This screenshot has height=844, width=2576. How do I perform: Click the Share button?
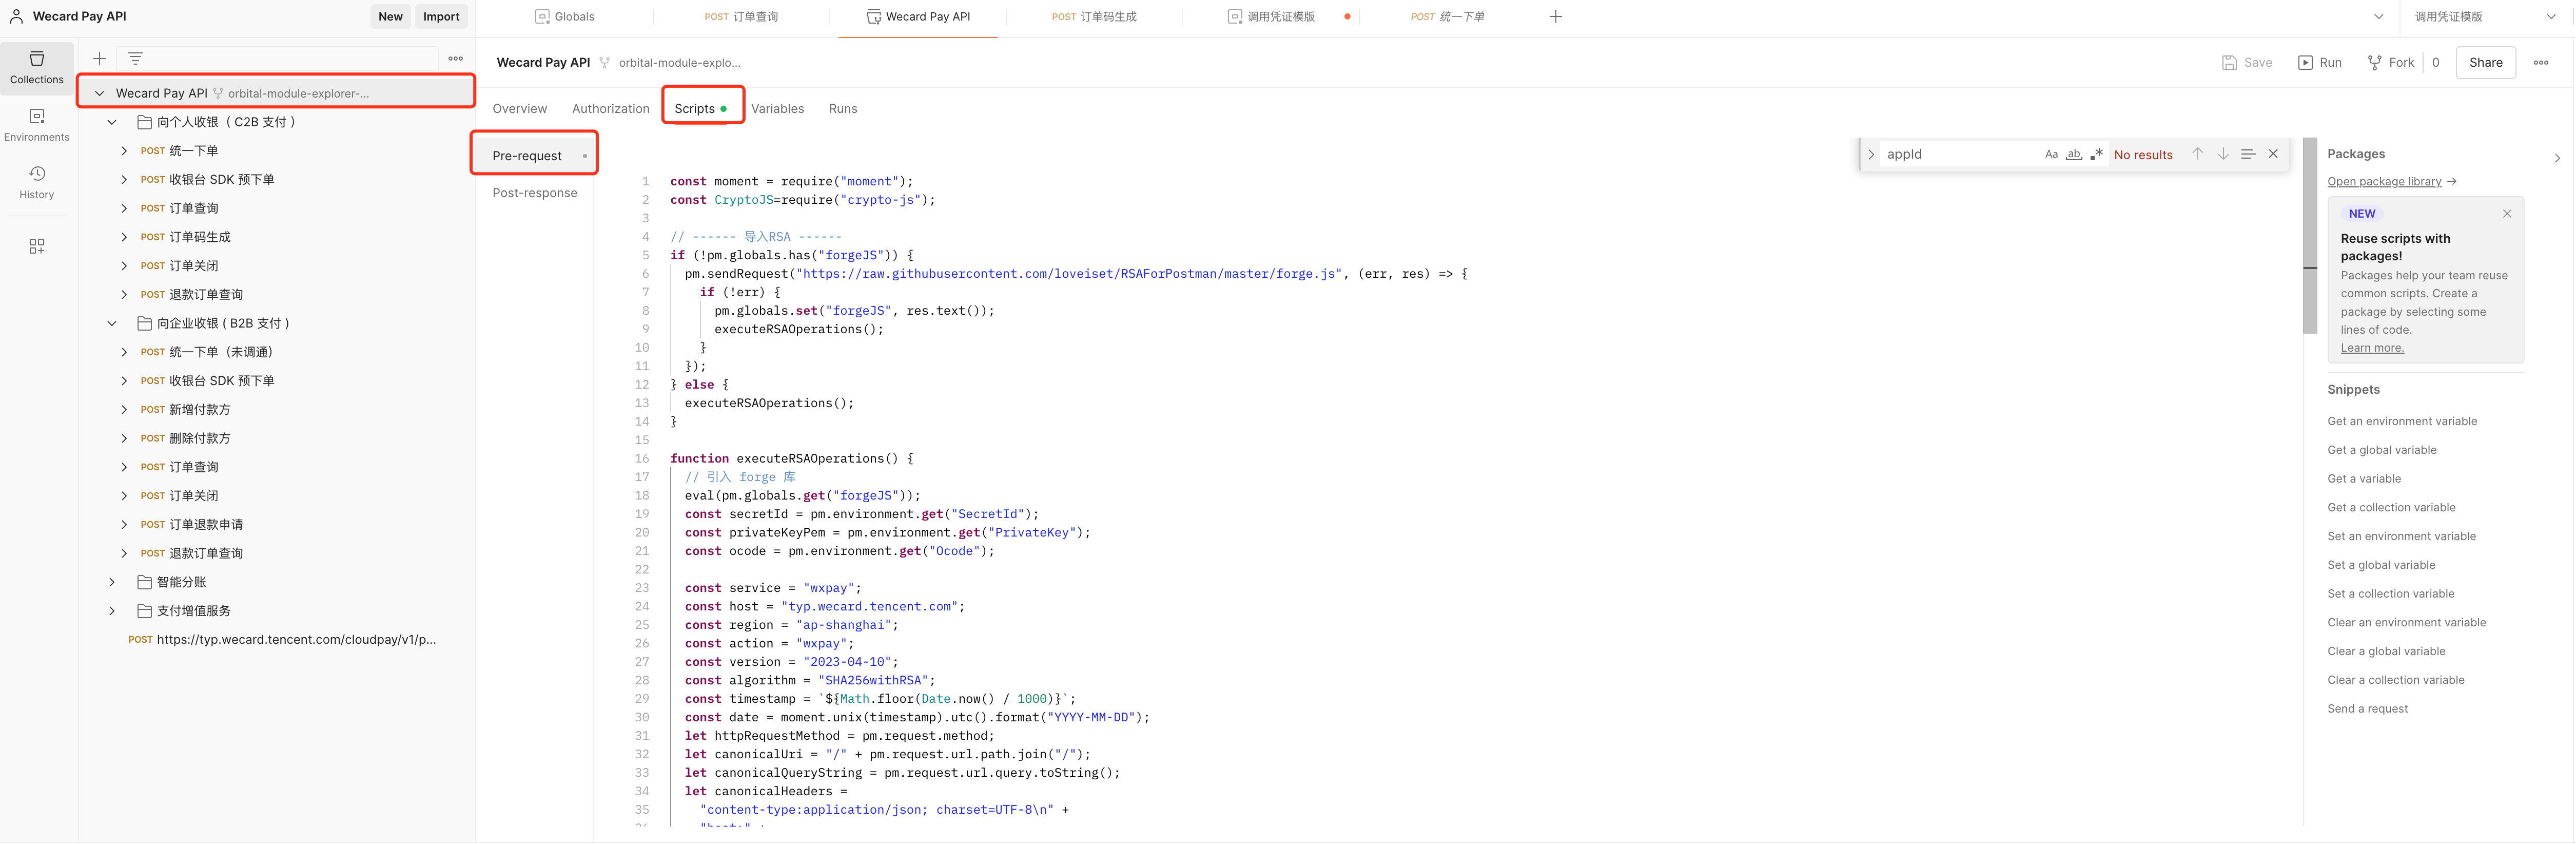[x=2485, y=62]
